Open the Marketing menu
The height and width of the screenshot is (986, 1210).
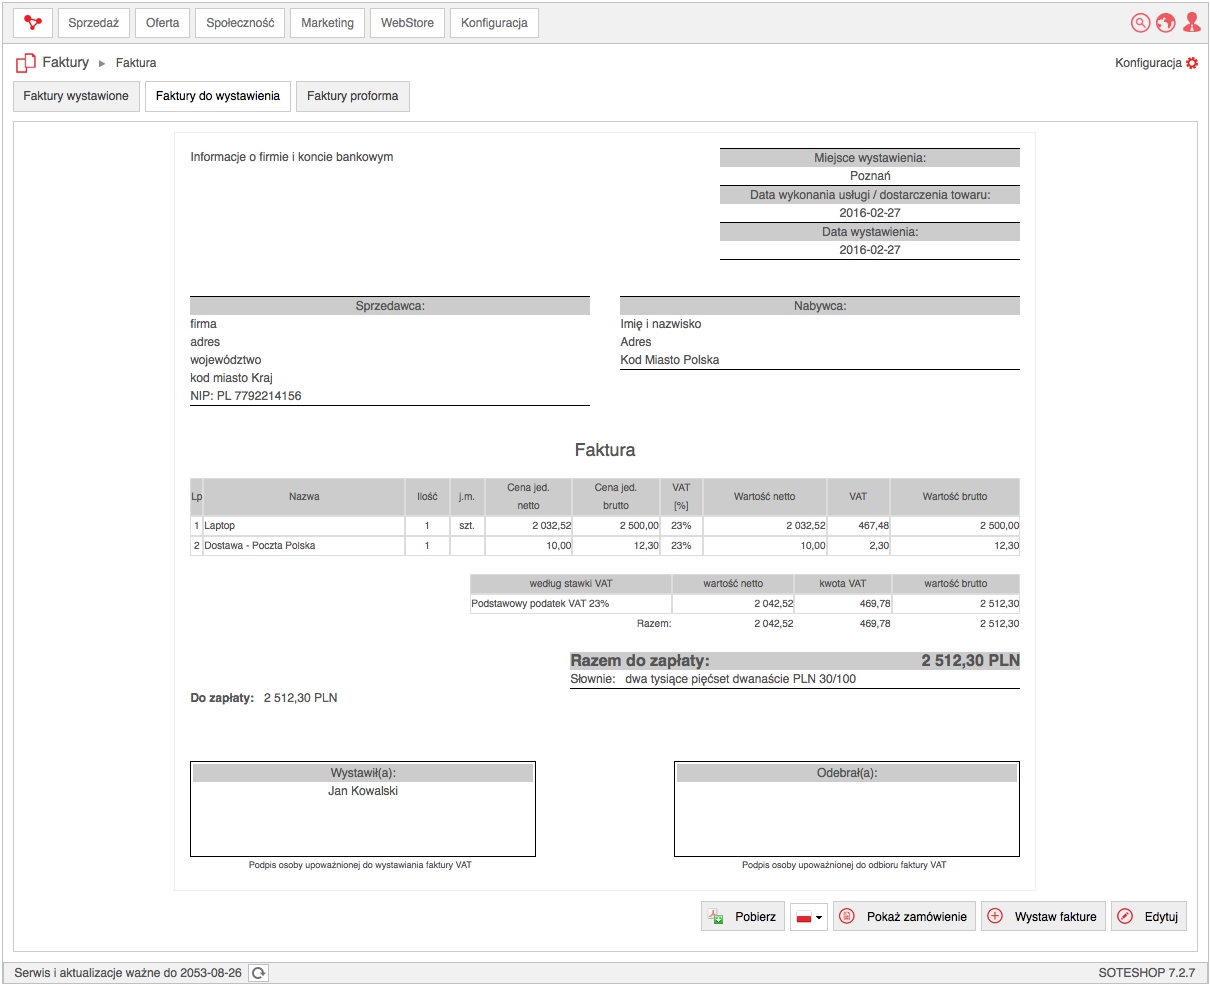click(328, 23)
